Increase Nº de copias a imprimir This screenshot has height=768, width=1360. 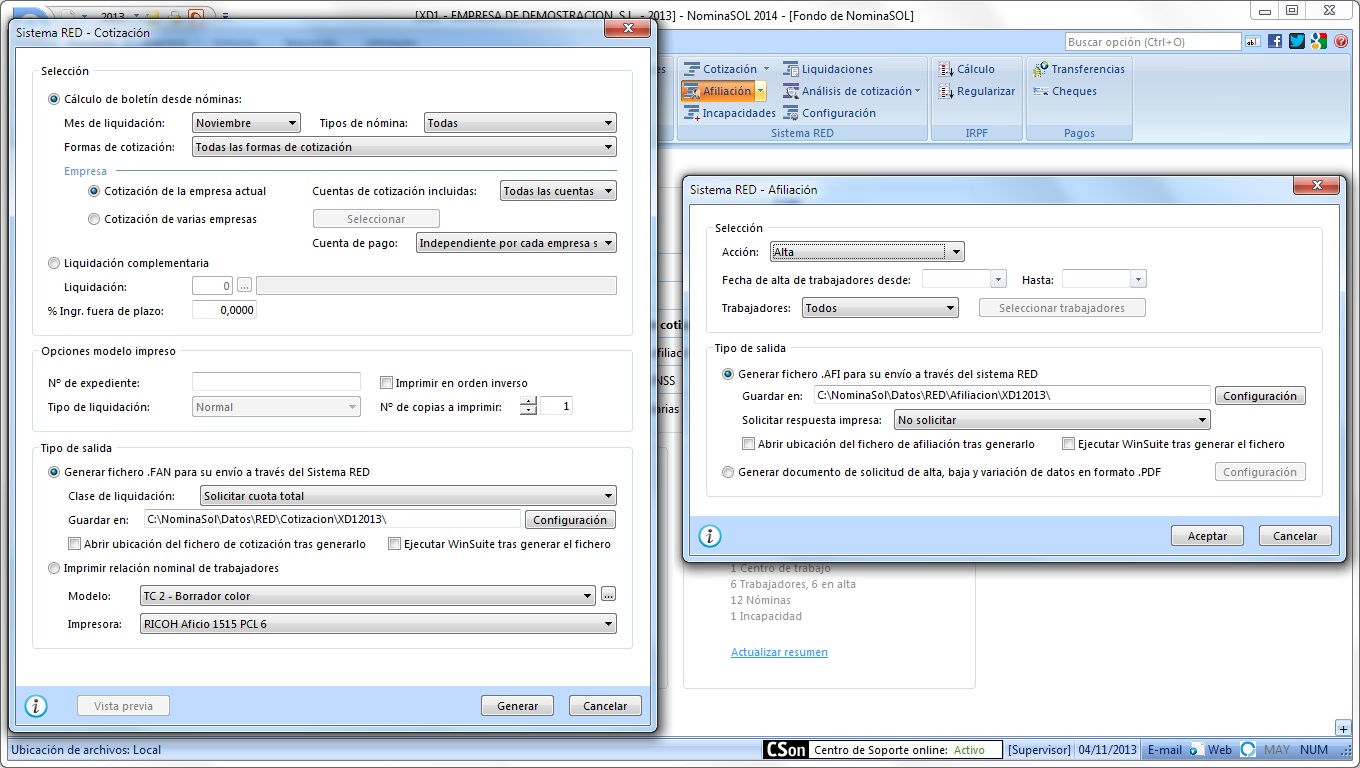click(x=529, y=402)
